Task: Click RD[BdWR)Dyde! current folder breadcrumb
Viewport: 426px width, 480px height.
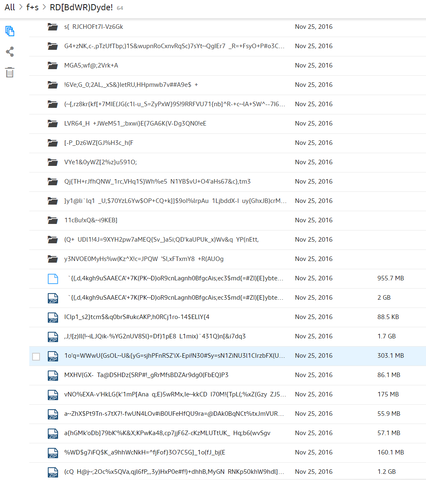Action: pyautogui.click(x=81, y=7)
